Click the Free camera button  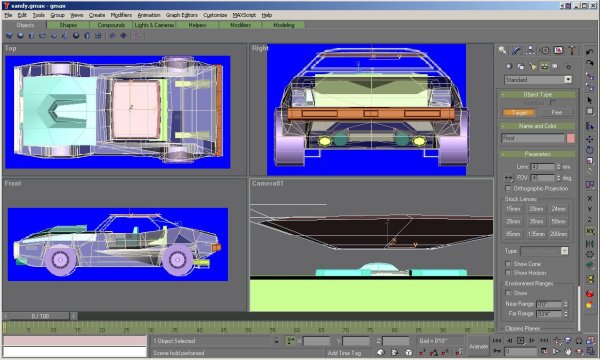(x=556, y=112)
